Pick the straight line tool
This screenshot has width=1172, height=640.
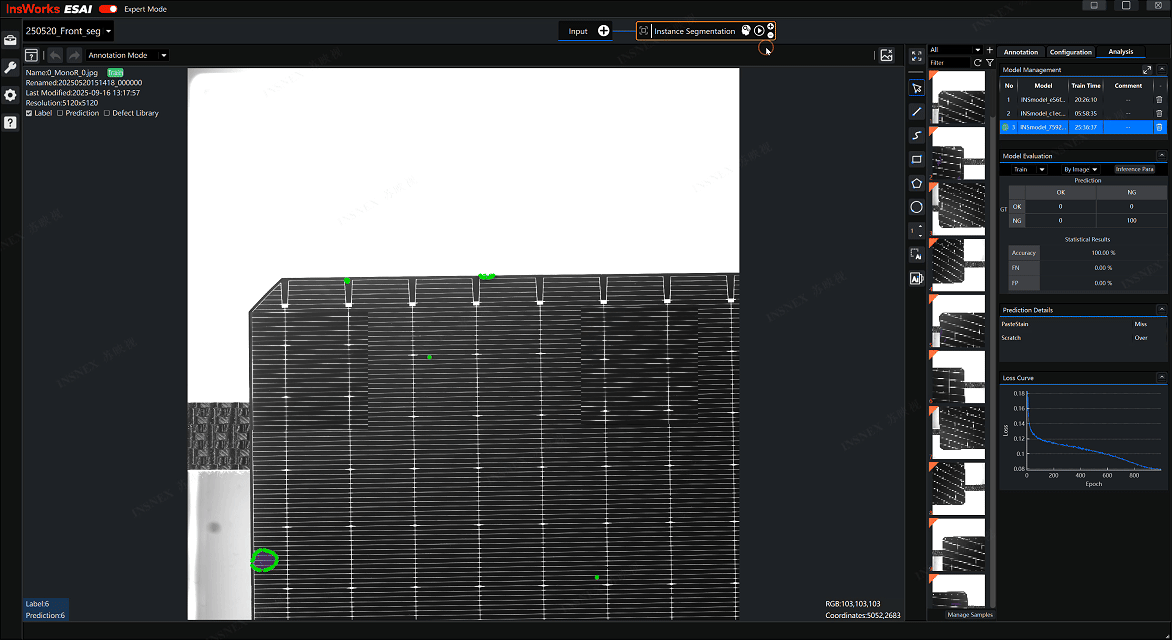coord(916,111)
